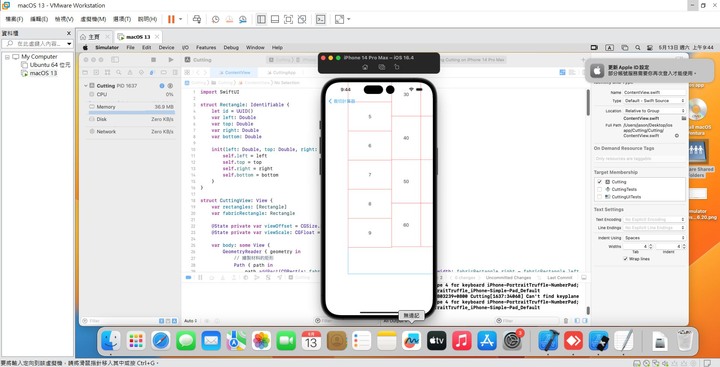
Task: Open Music app in the Dock
Action: pyautogui.click(x=461, y=341)
